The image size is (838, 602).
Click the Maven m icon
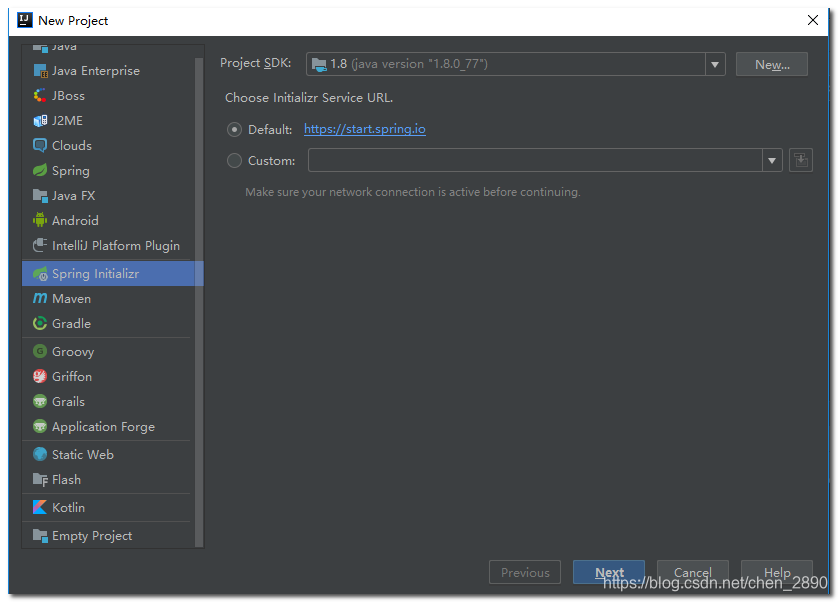tap(40, 298)
